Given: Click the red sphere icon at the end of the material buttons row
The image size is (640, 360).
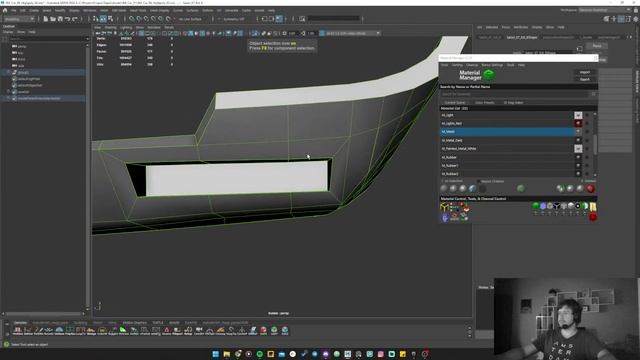Looking at the screenshot, I should point(590,189).
